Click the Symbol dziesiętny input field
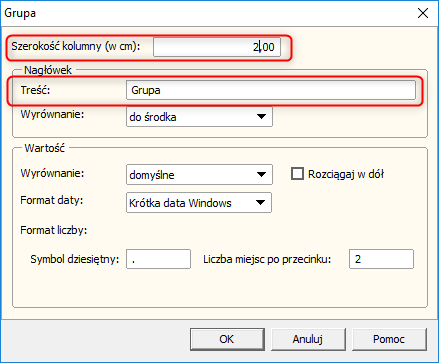The image size is (439, 363). [x=158, y=259]
